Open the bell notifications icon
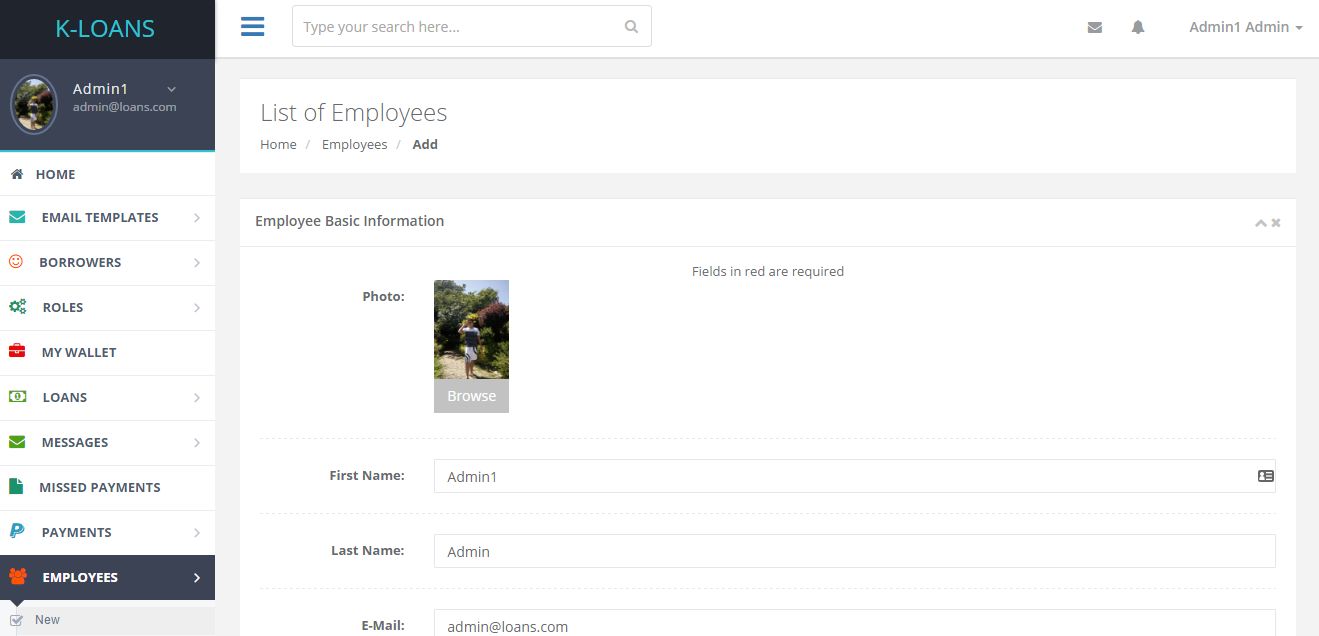 (x=1138, y=28)
